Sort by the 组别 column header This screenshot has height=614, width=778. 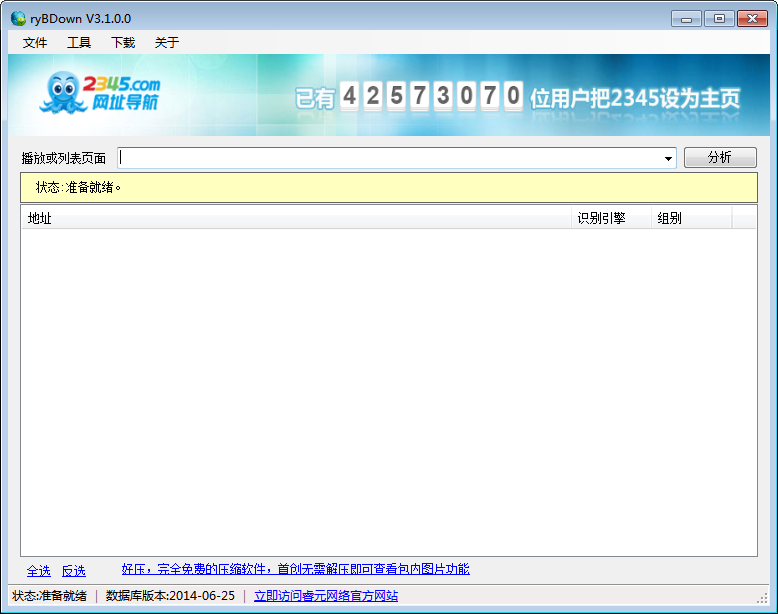[x=691, y=218]
